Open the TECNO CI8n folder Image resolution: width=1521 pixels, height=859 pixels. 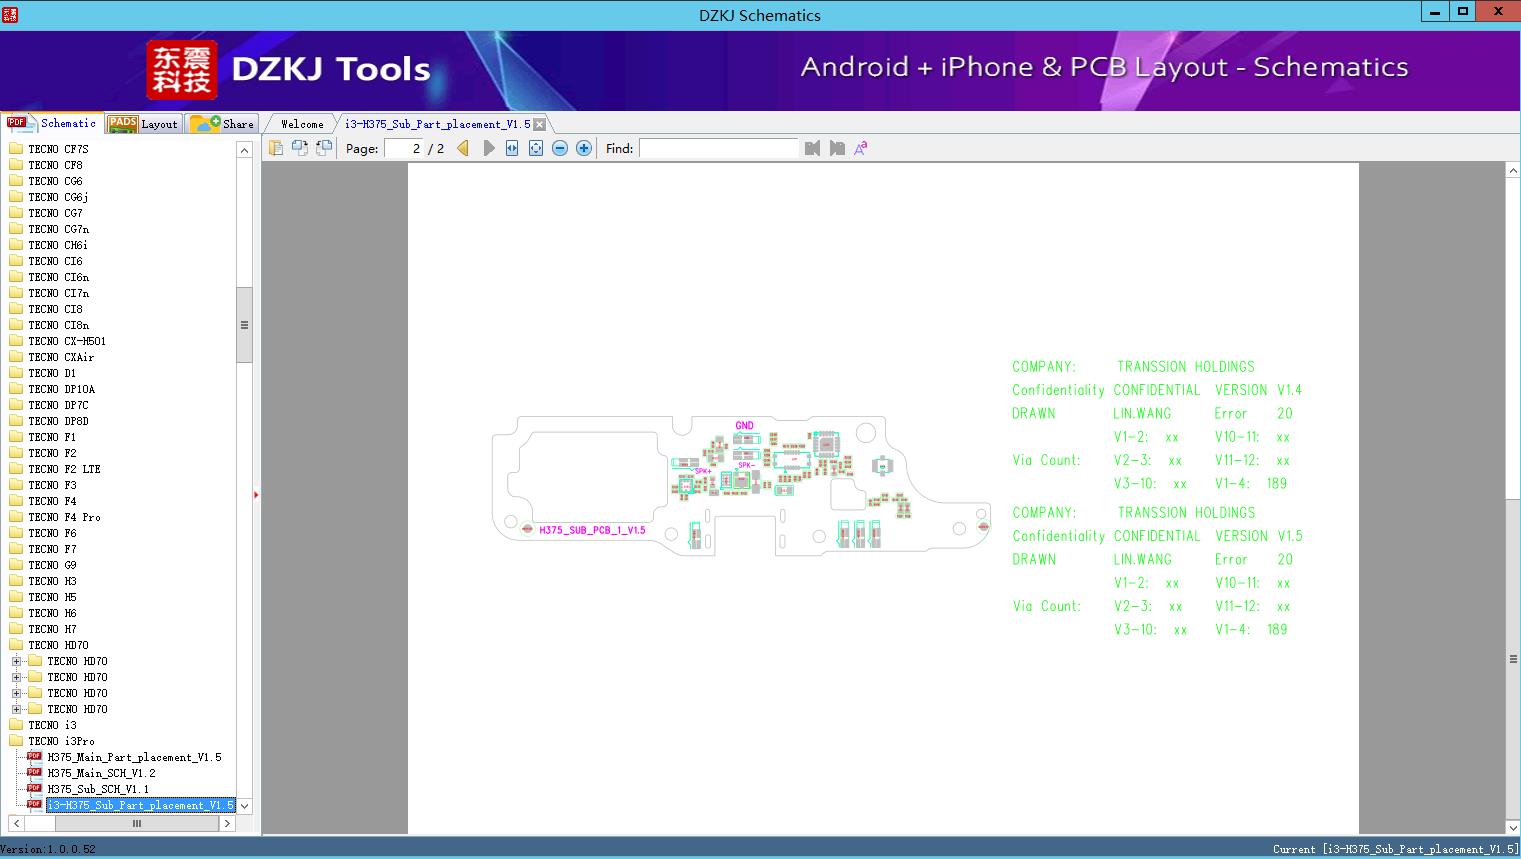[x=58, y=325]
